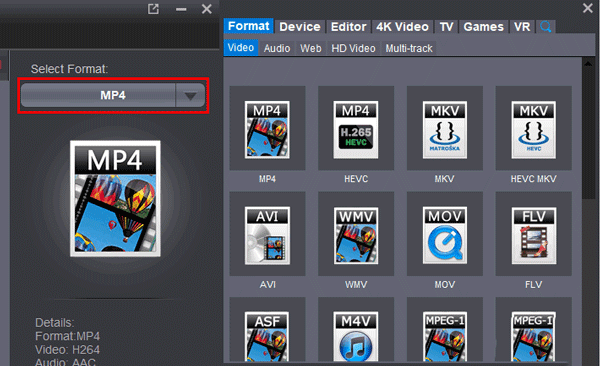This screenshot has width=600, height=366.
Task: Minimize the main application window
Action: click(x=181, y=9)
